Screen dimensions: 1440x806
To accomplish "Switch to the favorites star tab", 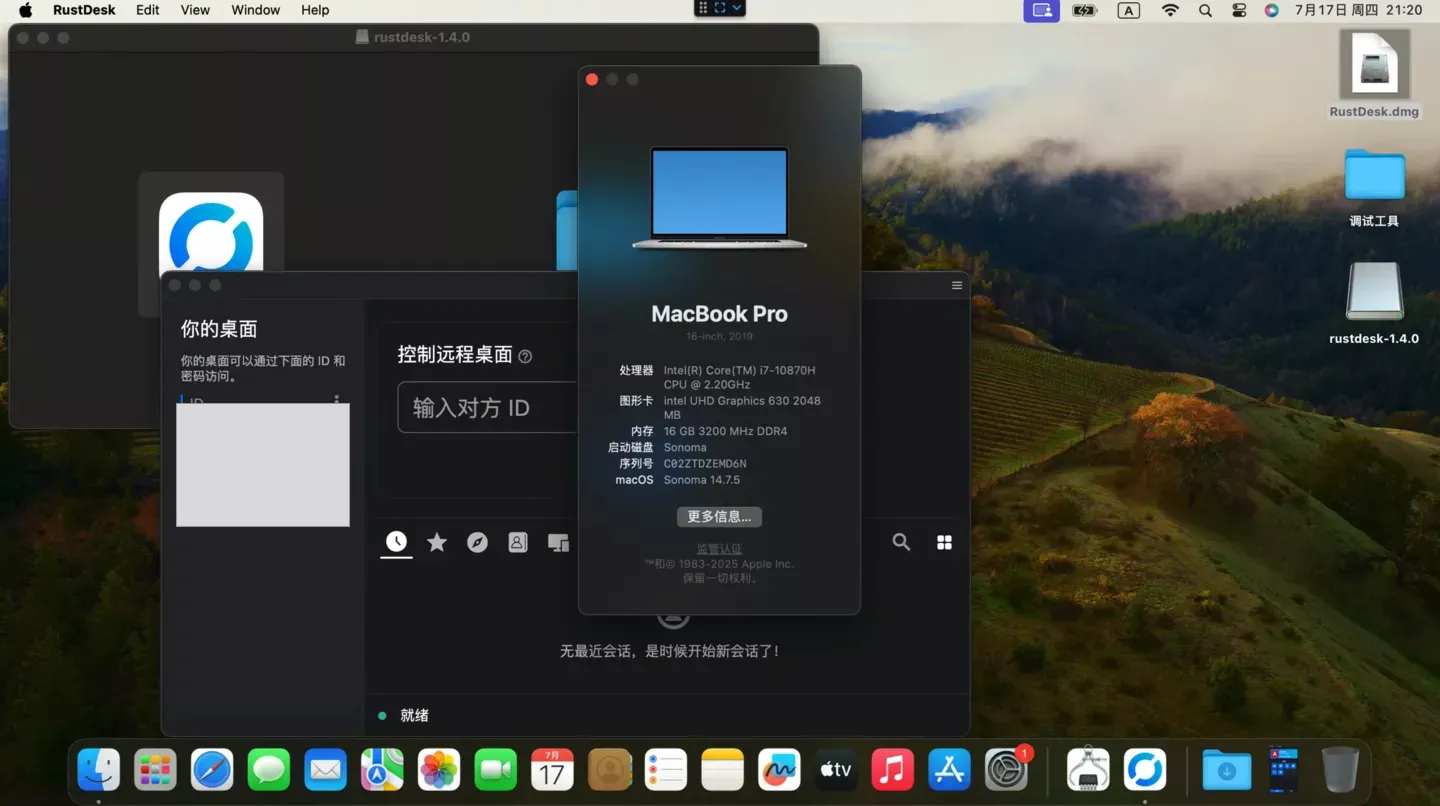I will pyautogui.click(x=437, y=542).
